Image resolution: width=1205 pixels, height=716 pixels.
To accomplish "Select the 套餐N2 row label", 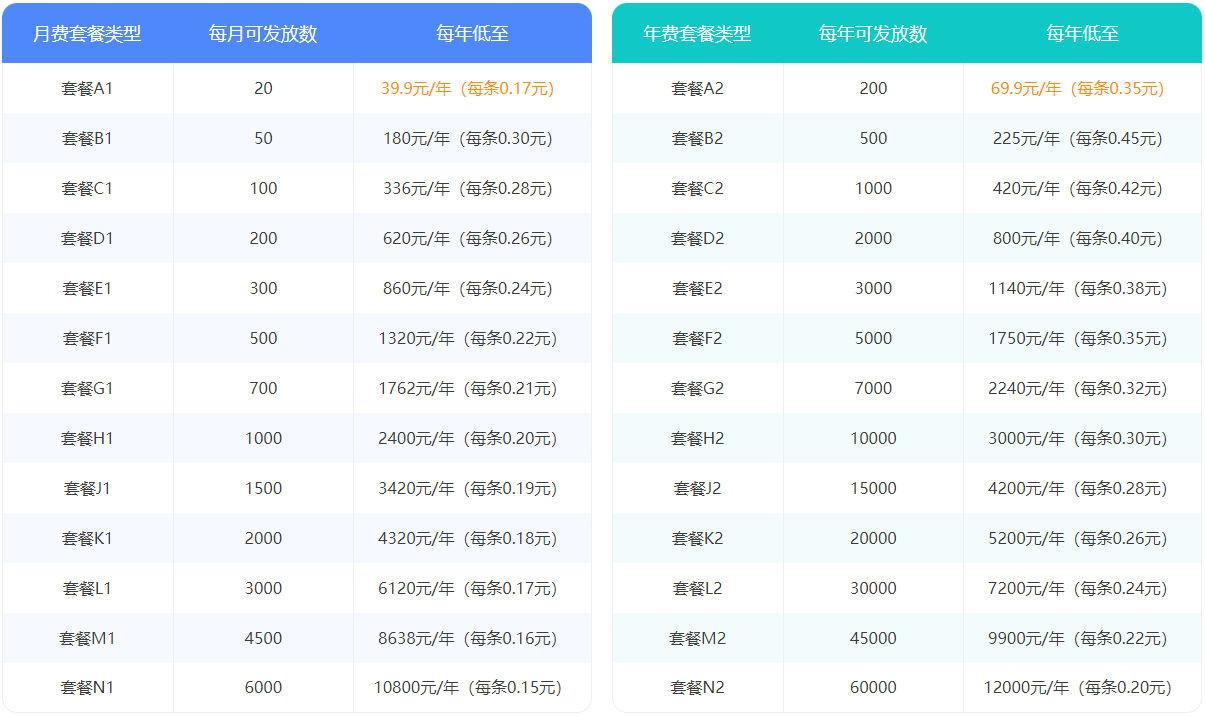I will click(697, 688).
